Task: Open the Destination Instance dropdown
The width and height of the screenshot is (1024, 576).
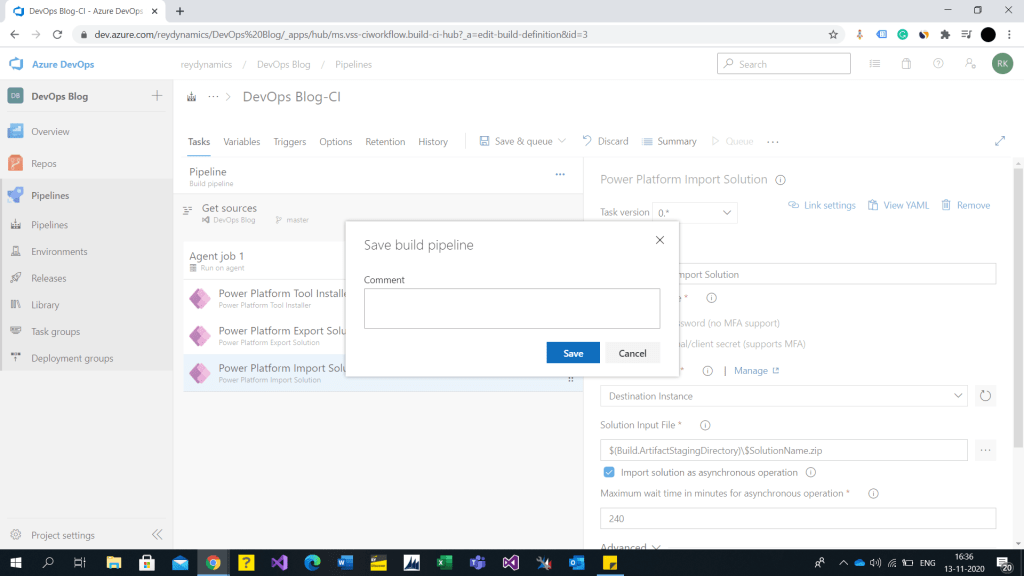Action: click(x=783, y=396)
